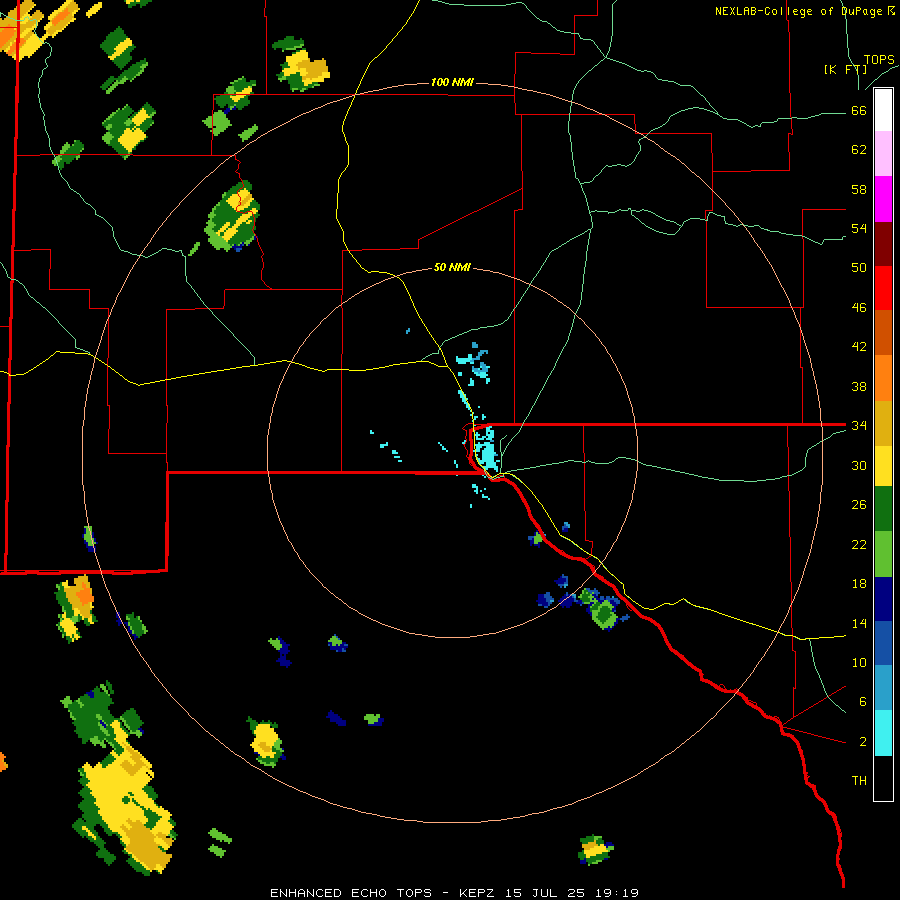The height and width of the screenshot is (900, 900).
Task: Click the "34" legend value
Action: pos(859,426)
